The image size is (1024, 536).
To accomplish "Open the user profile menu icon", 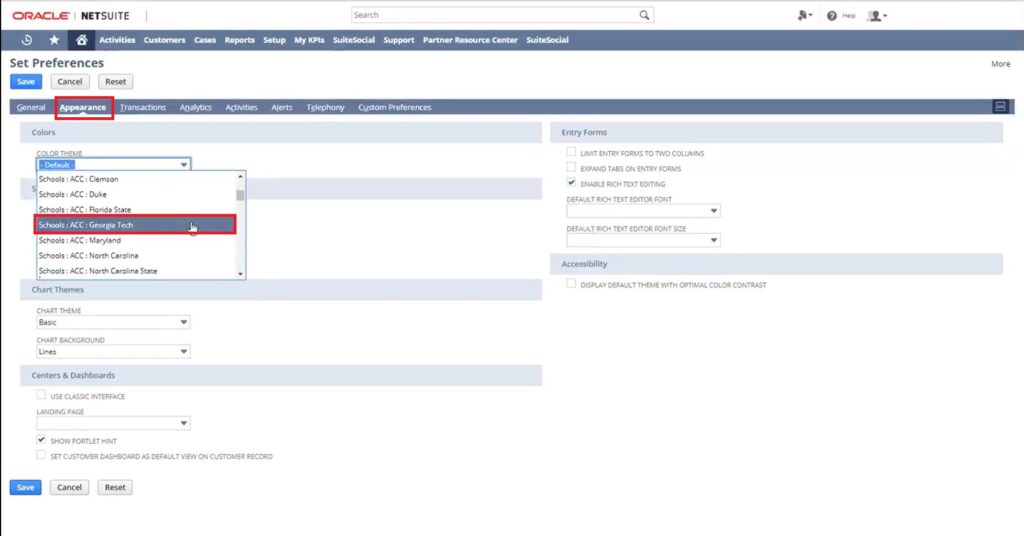I will click(x=876, y=16).
